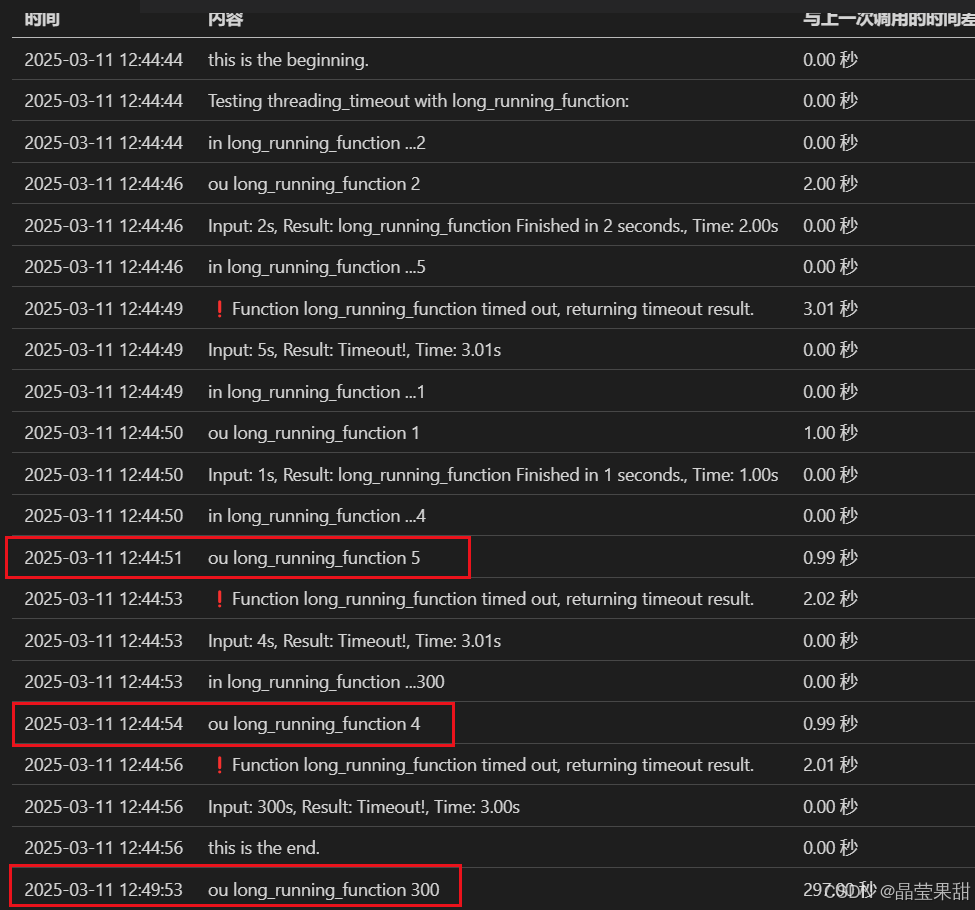Click the red exclamation mark in the 12:44:53 row
The width and height of the screenshot is (975, 910).
[219, 599]
